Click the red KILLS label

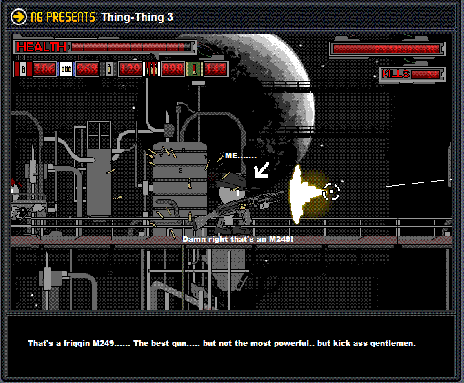pyautogui.click(x=396, y=74)
